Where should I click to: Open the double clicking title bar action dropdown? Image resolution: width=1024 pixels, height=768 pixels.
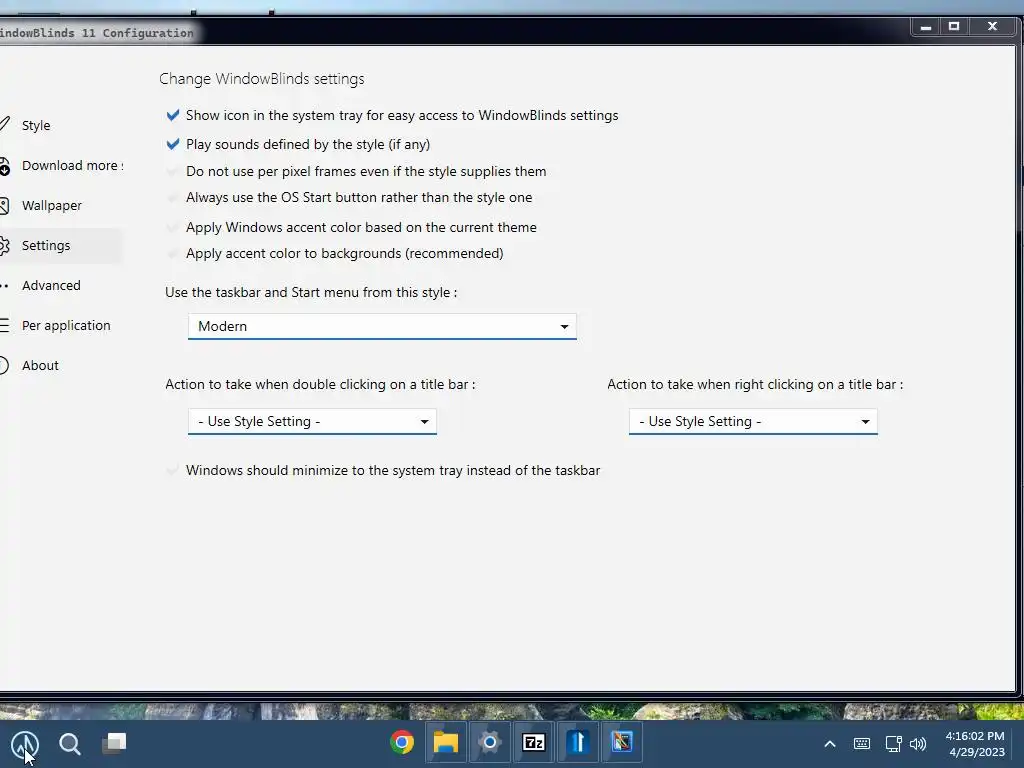312,421
